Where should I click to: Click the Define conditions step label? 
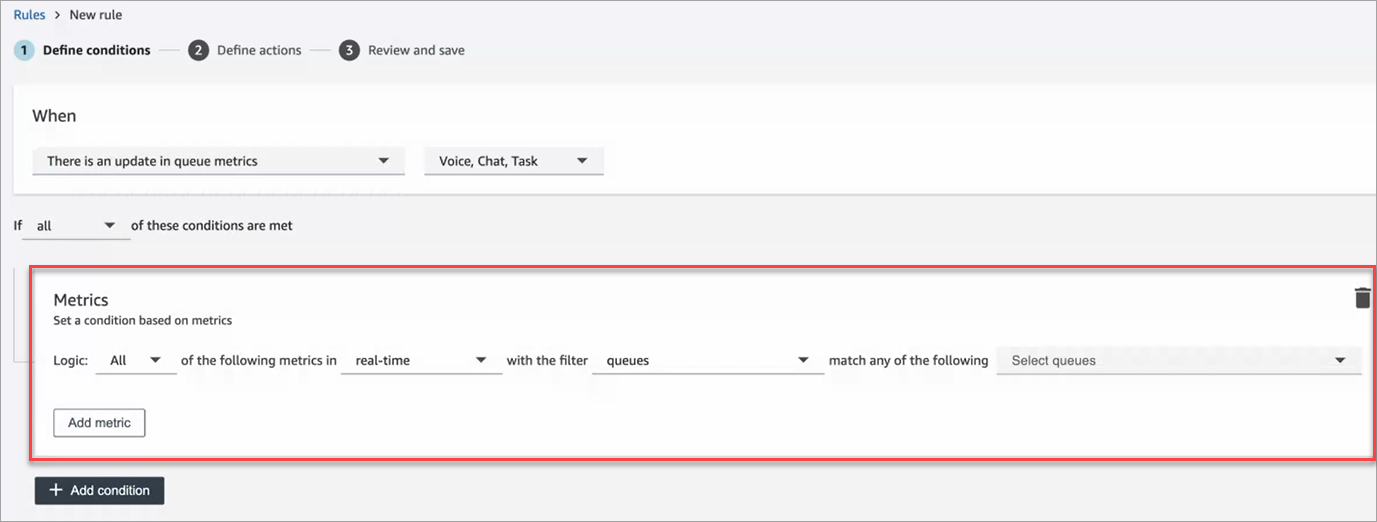tap(96, 50)
